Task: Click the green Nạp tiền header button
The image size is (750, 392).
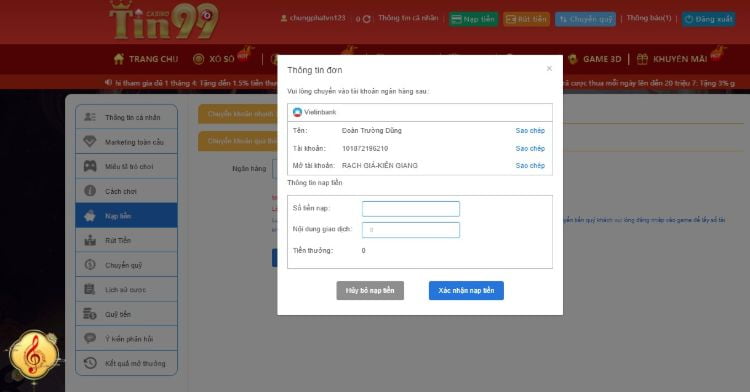Action: (x=474, y=19)
